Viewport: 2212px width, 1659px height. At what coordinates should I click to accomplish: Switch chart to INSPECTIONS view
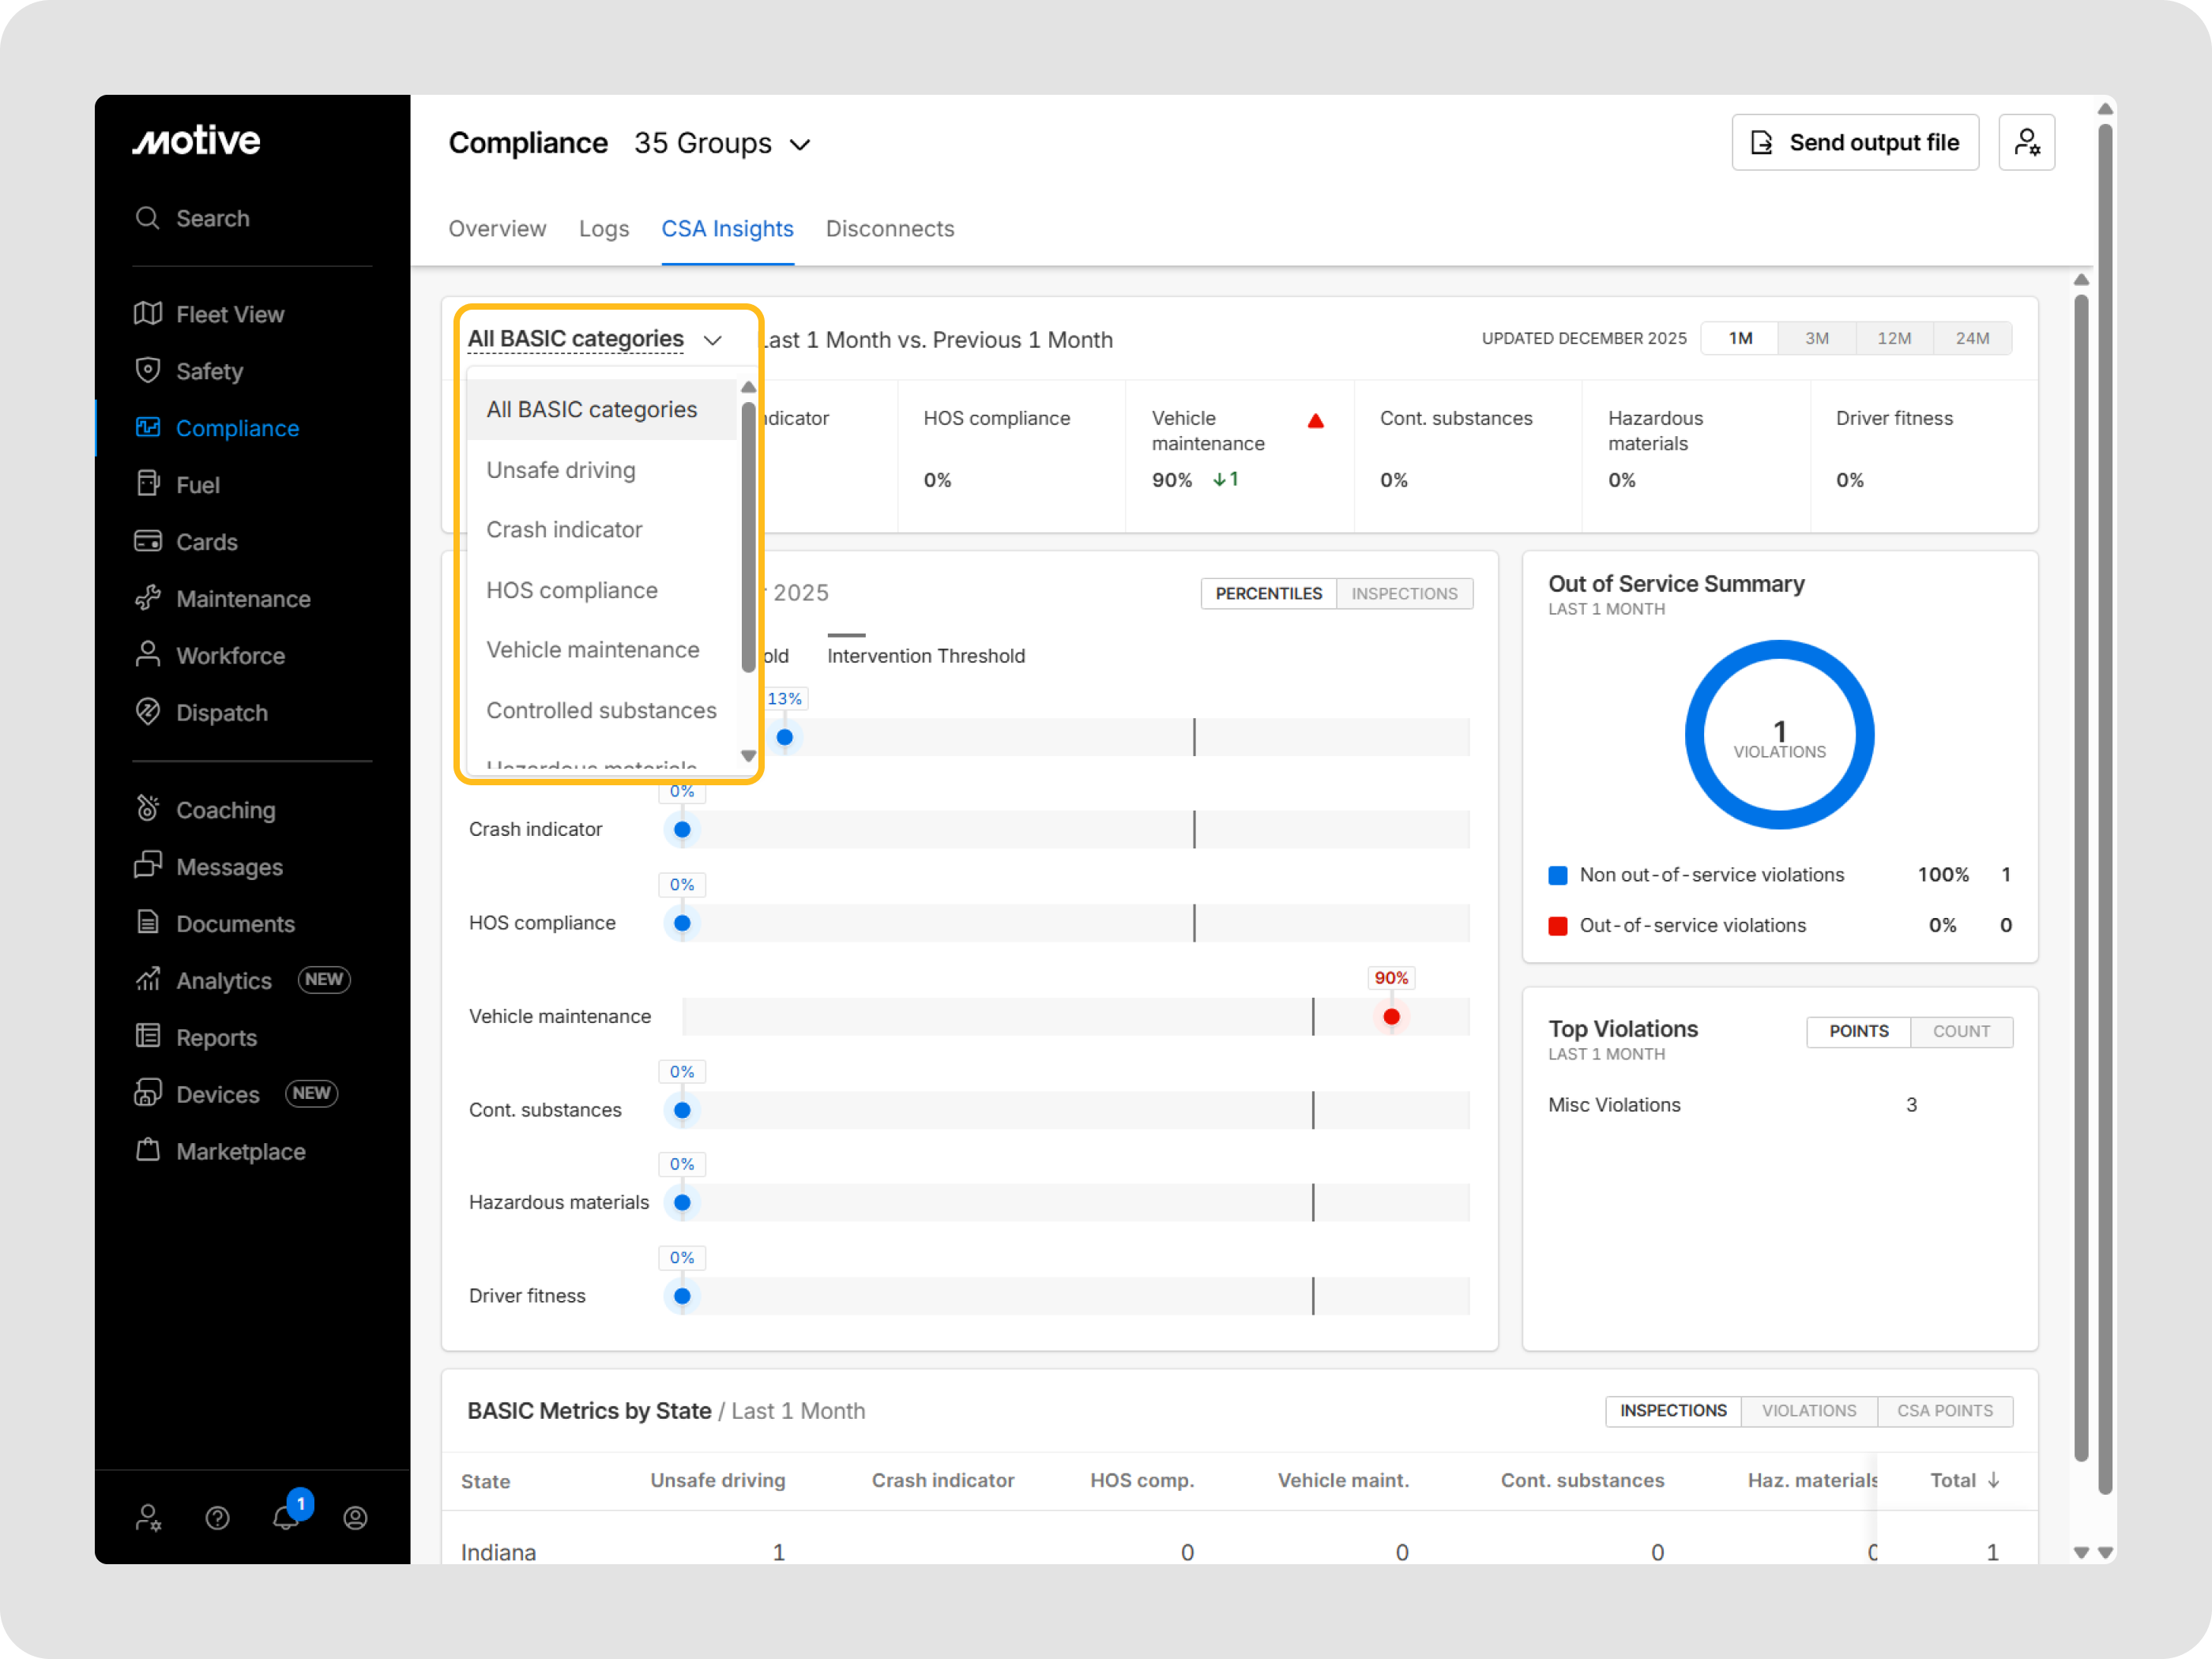(1403, 593)
